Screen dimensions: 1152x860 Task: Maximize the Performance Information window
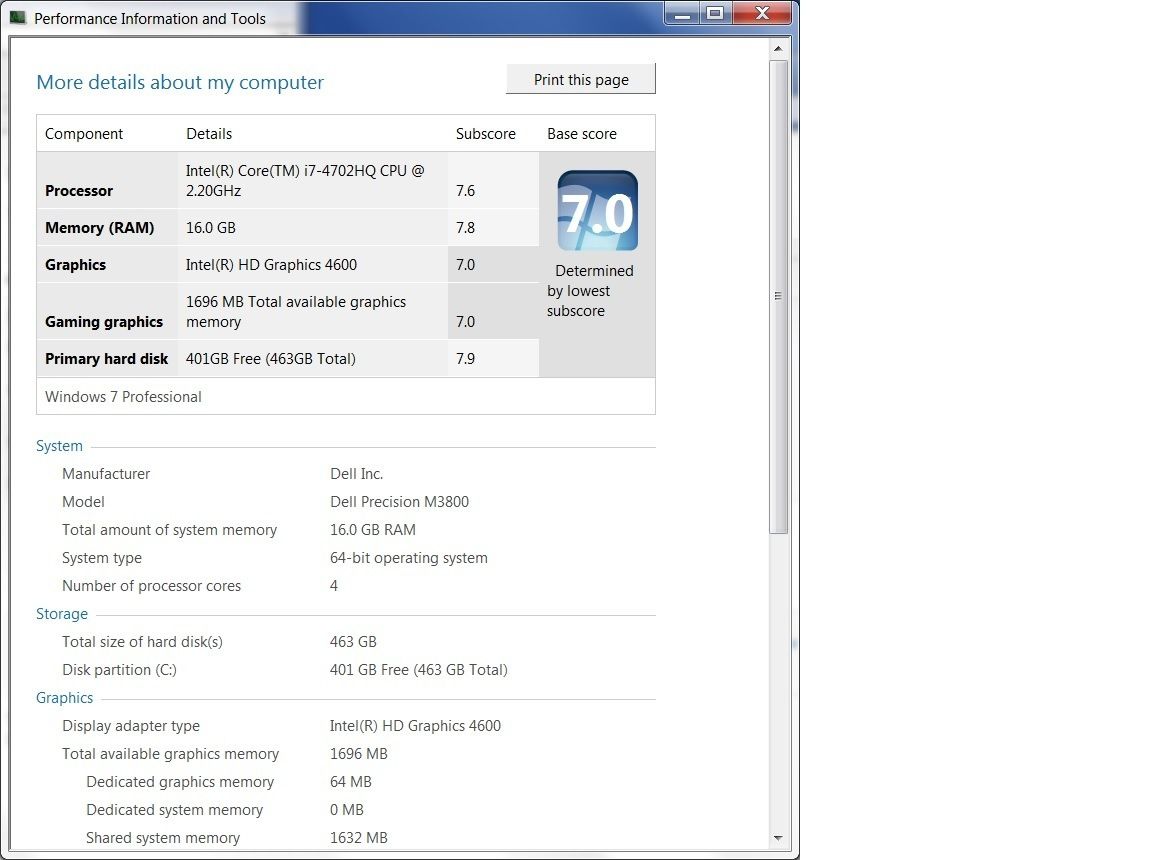point(715,13)
